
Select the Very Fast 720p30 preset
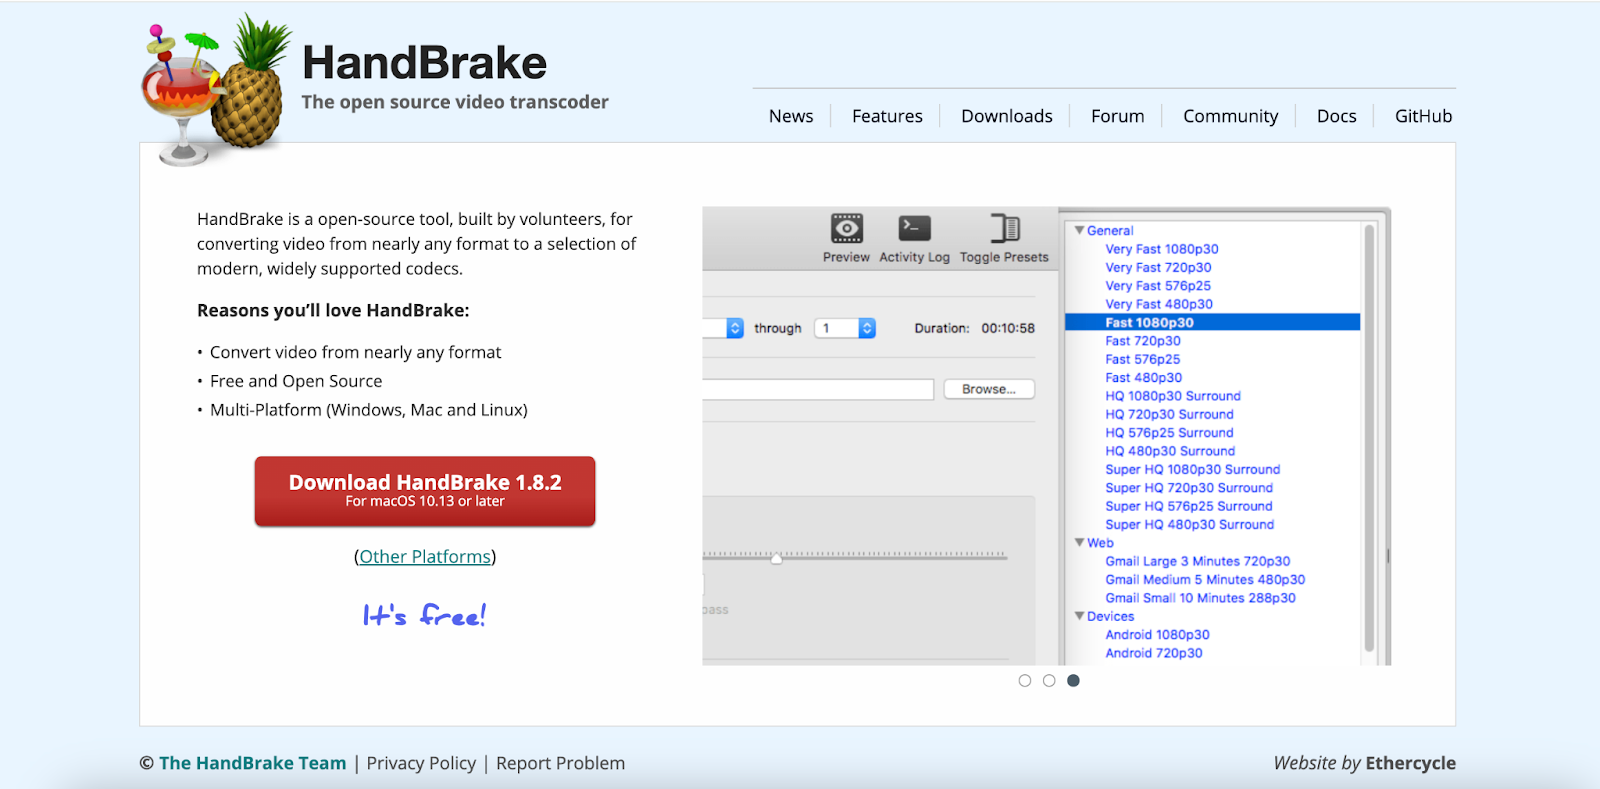click(x=1158, y=267)
